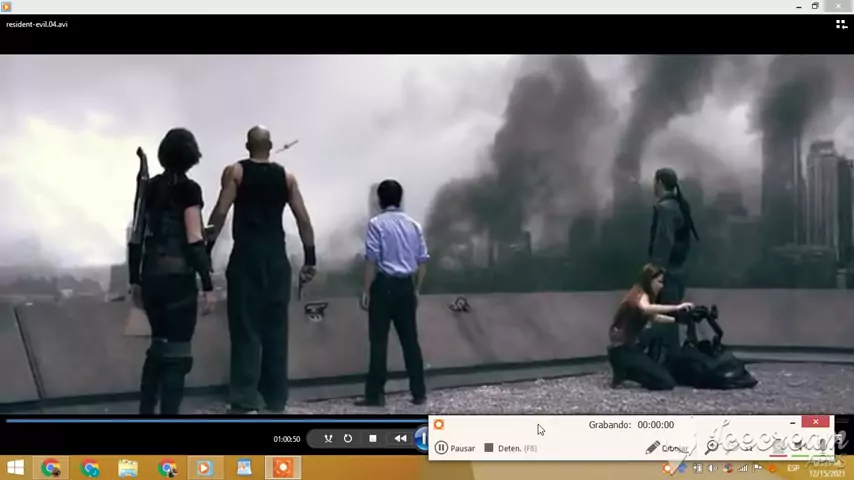Screen dimensions: 854x480
Task: Click the ESP language indicator in tray
Action: (793, 468)
